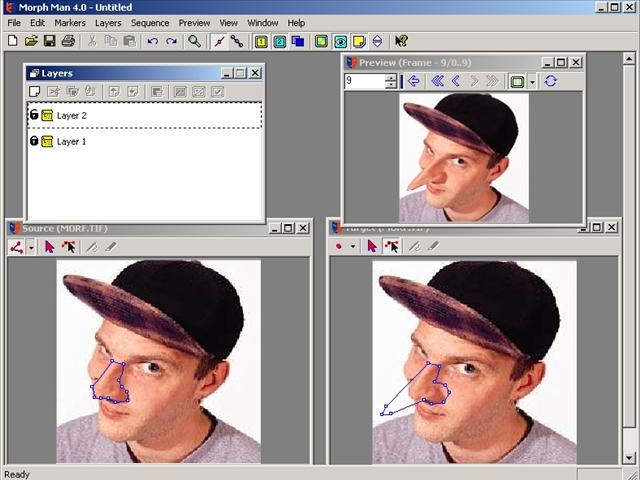The height and width of the screenshot is (480, 640).
Task: Click the yellow layer icon of Layer 1
Action: tap(47, 142)
